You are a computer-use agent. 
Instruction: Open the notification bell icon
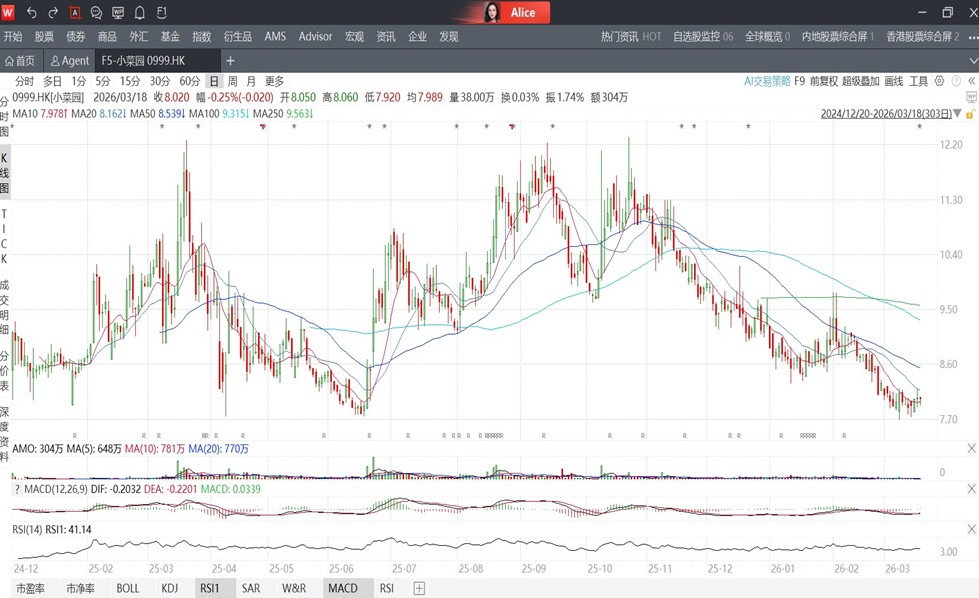(139, 13)
